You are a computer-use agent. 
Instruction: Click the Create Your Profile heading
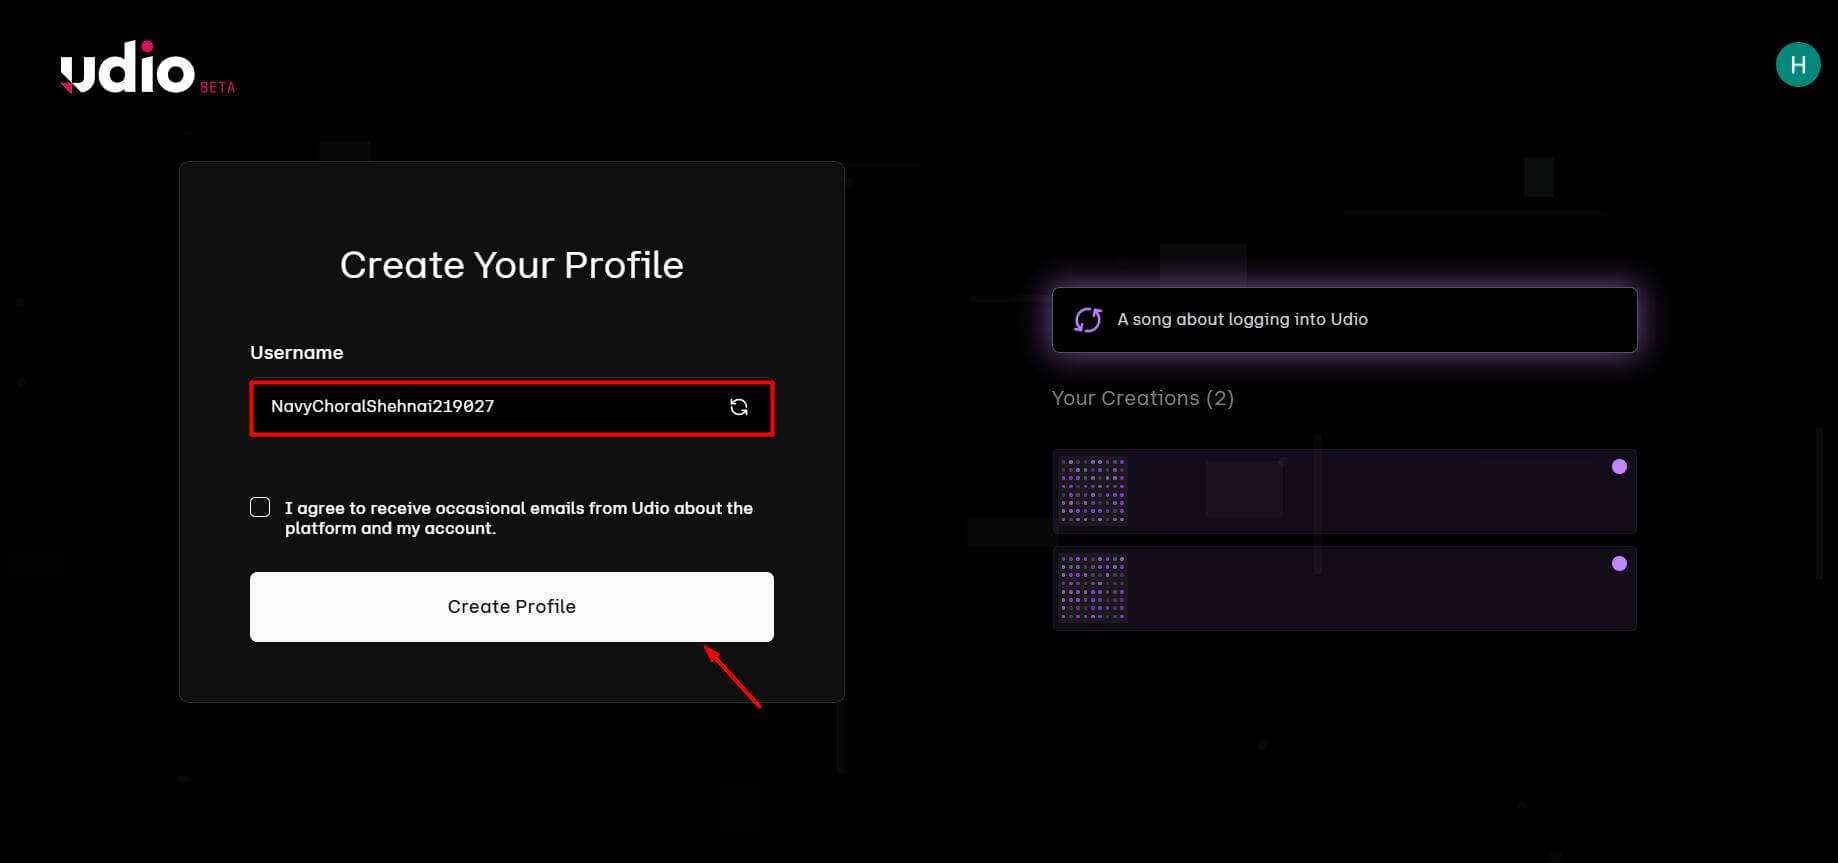[x=512, y=265]
